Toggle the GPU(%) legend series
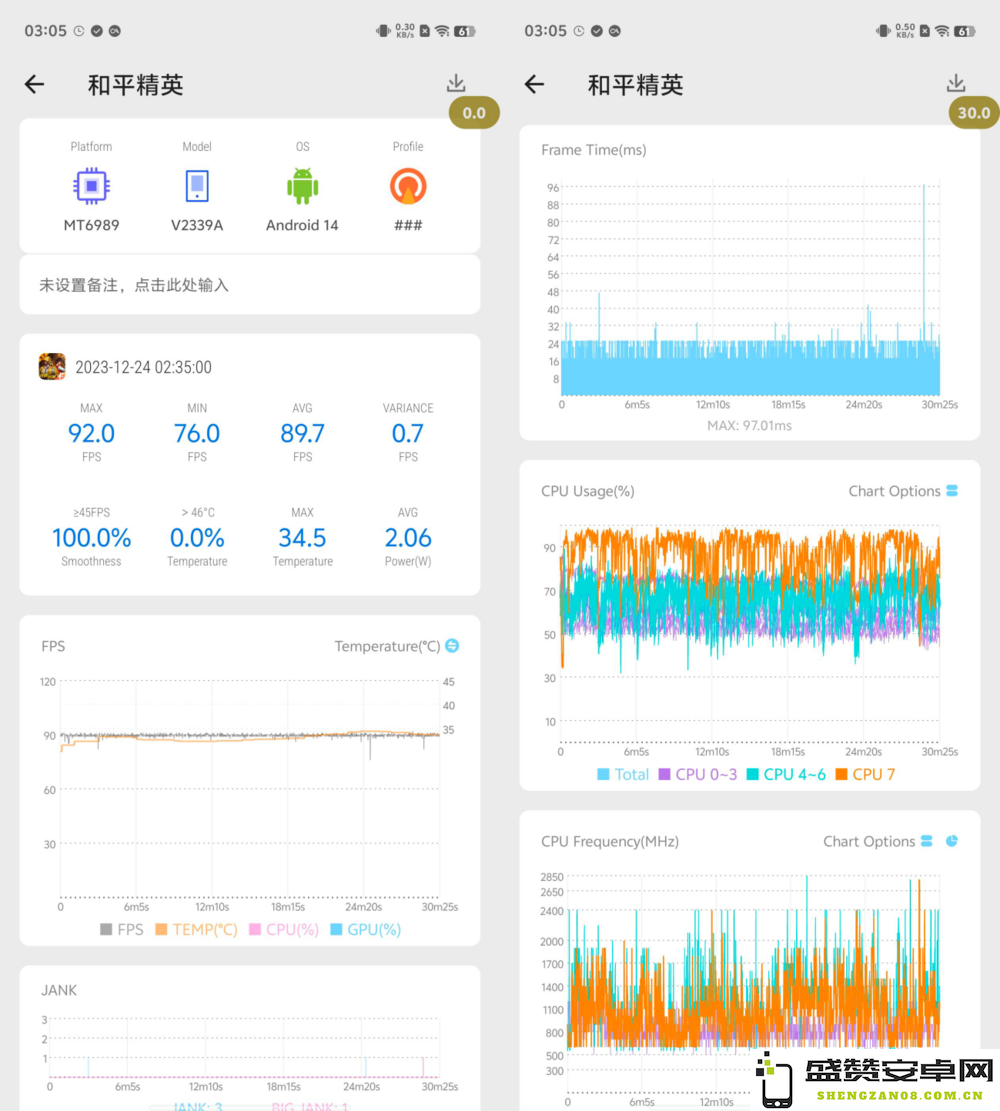Image resolution: width=1000 pixels, height=1111 pixels. pos(366,930)
